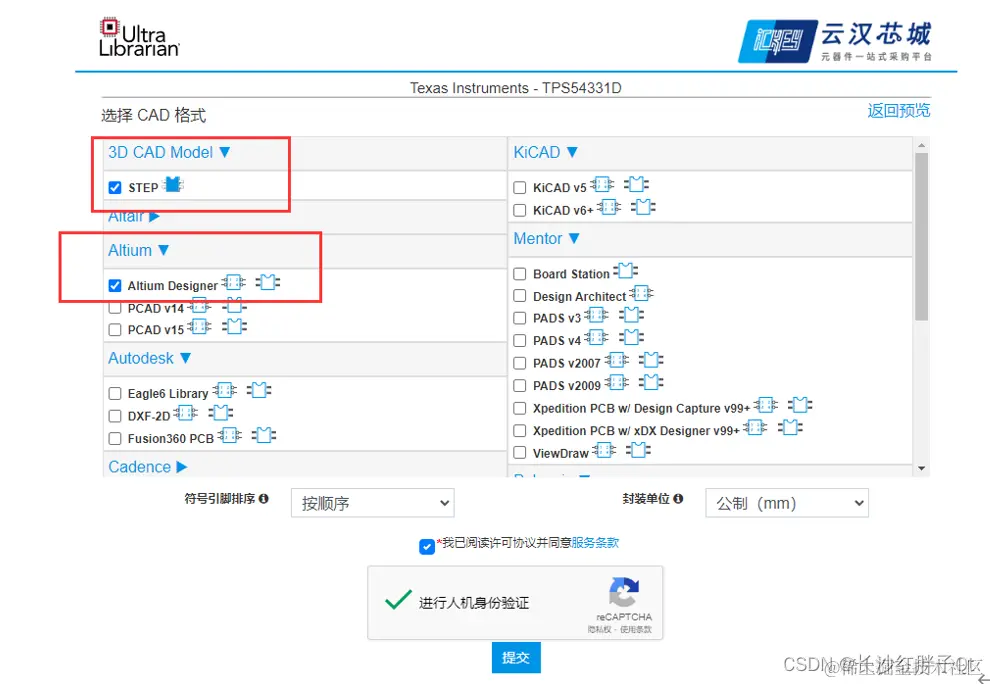Click KiCAD v5 footprint icon
Image resolution: width=990 pixels, height=684 pixels.
(x=636, y=184)
